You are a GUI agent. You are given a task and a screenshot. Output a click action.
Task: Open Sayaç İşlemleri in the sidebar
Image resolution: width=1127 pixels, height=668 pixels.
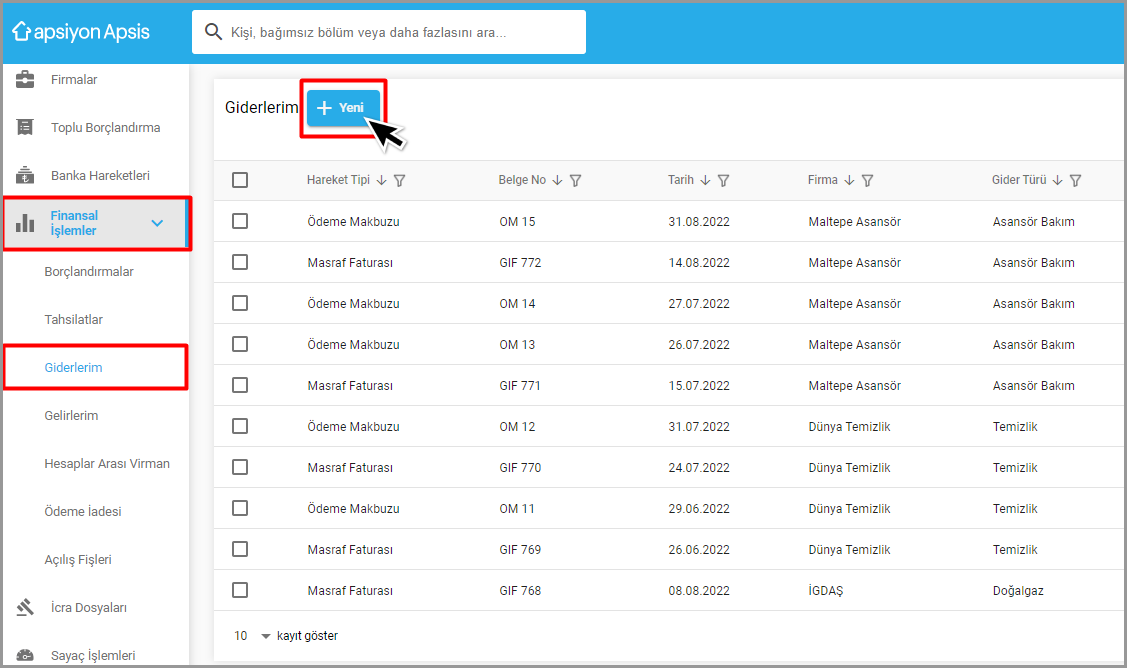93,655
